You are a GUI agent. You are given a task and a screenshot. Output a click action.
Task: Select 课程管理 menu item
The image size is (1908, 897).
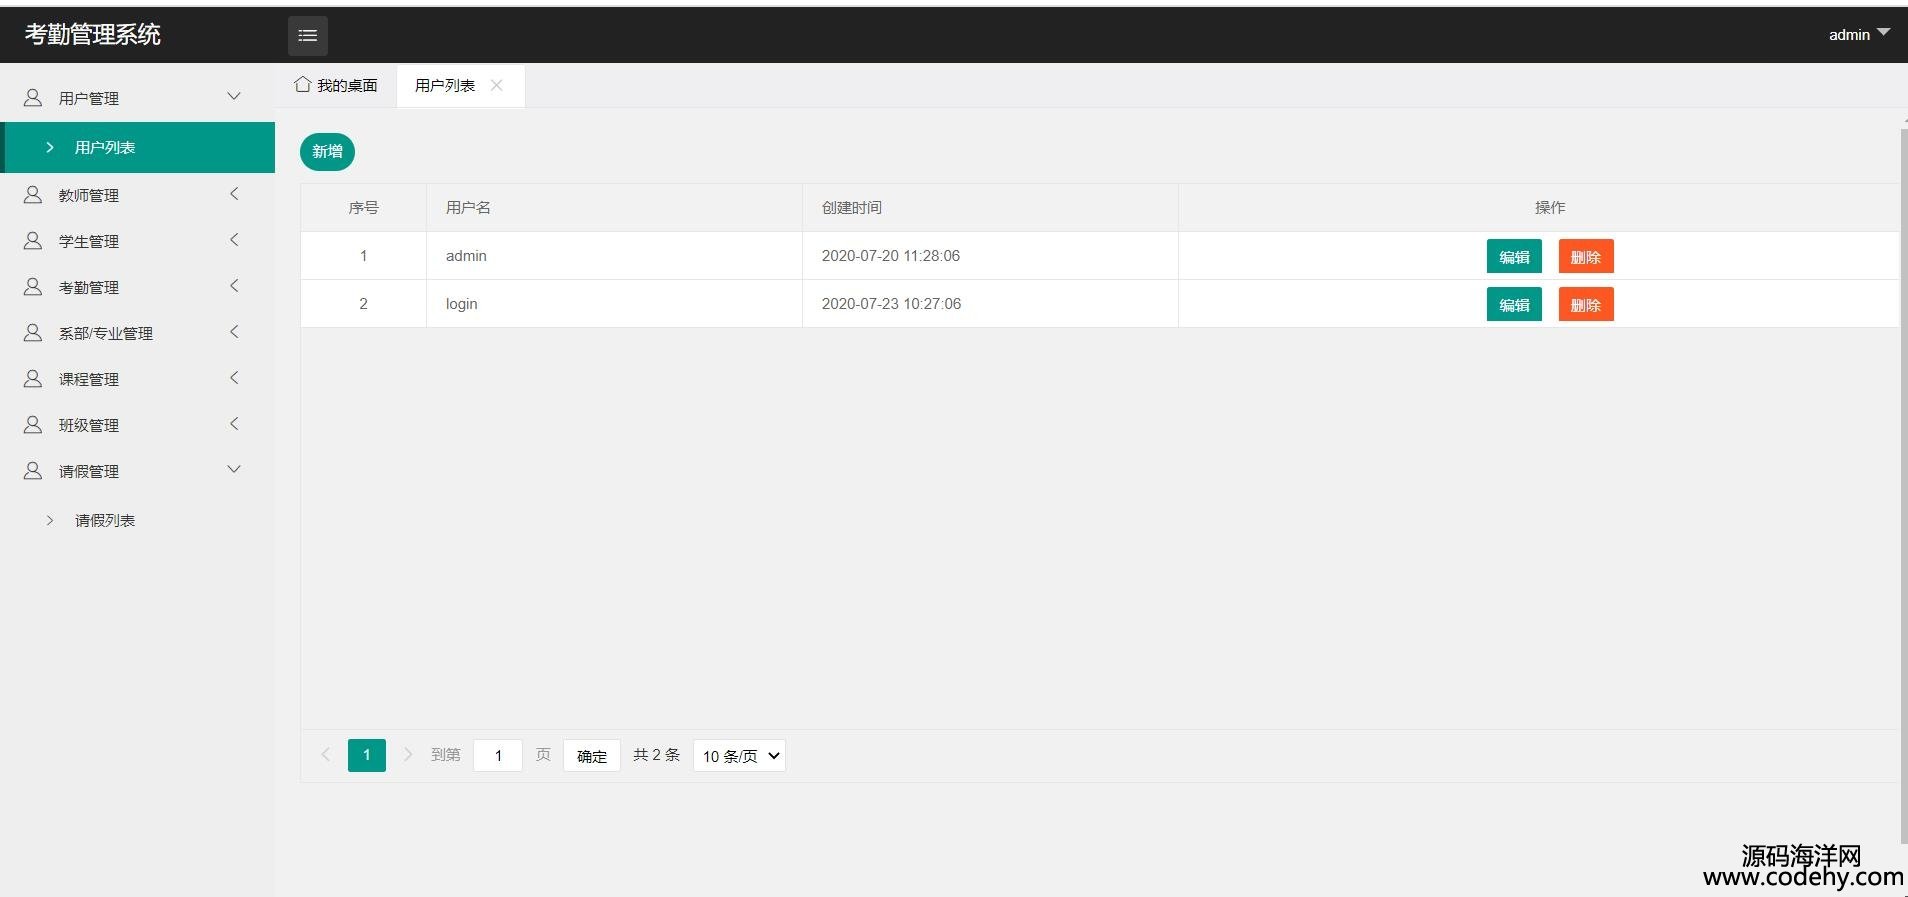(138, 379)
